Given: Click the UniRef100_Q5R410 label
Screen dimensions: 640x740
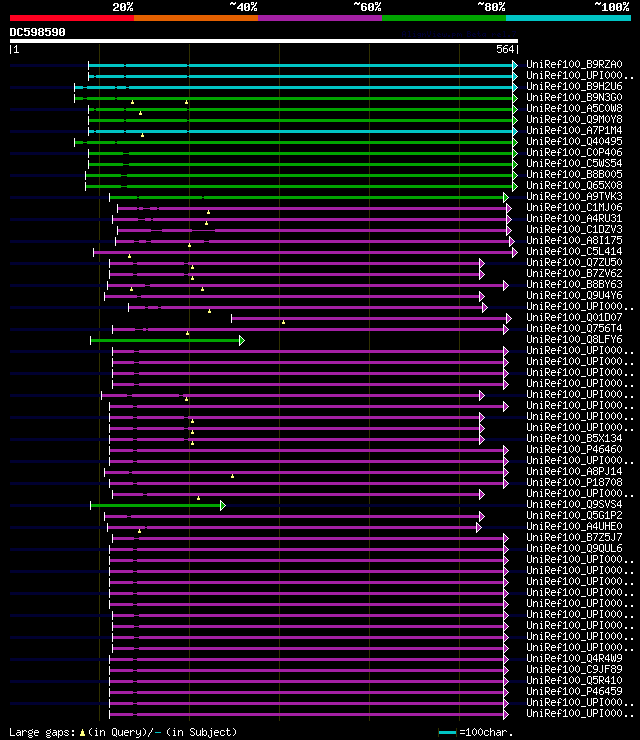Looking at the screenshot, I should (x=574, y=681).
